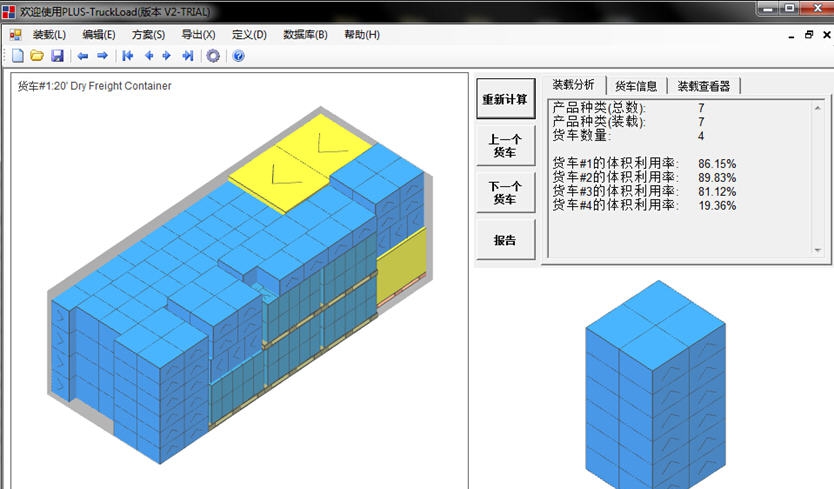834x489 pixels.
Task: Expand the 数据库(B) menu
Action: click(305, 34)
